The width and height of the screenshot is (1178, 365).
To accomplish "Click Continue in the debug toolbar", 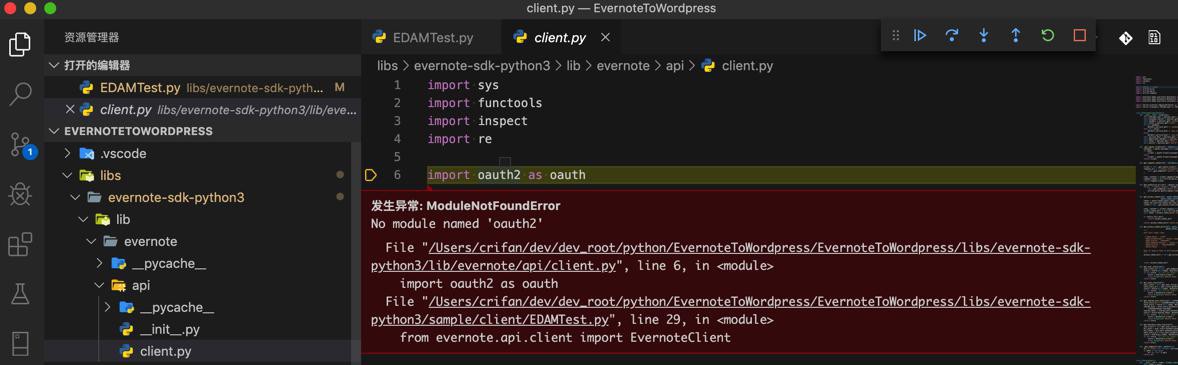I will click(920, 35).
